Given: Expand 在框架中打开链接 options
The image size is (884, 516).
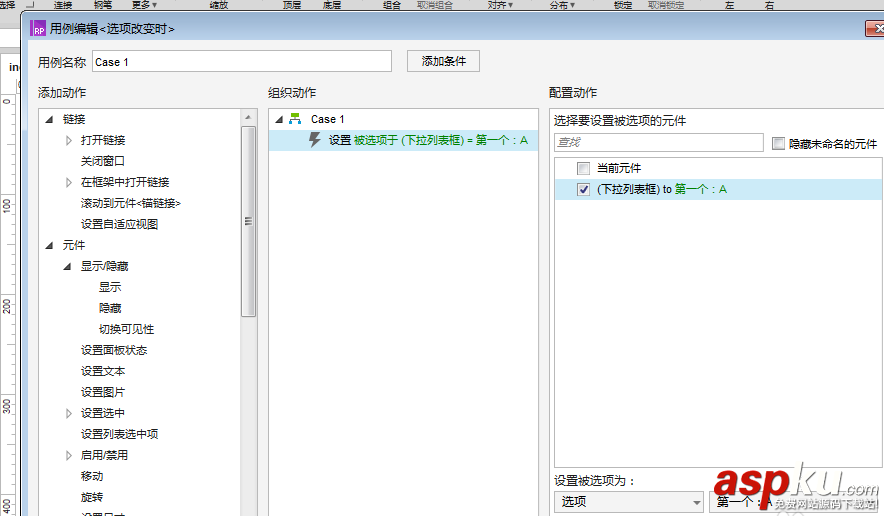Looking at the screenshot, I should click(x=69, y=182).
